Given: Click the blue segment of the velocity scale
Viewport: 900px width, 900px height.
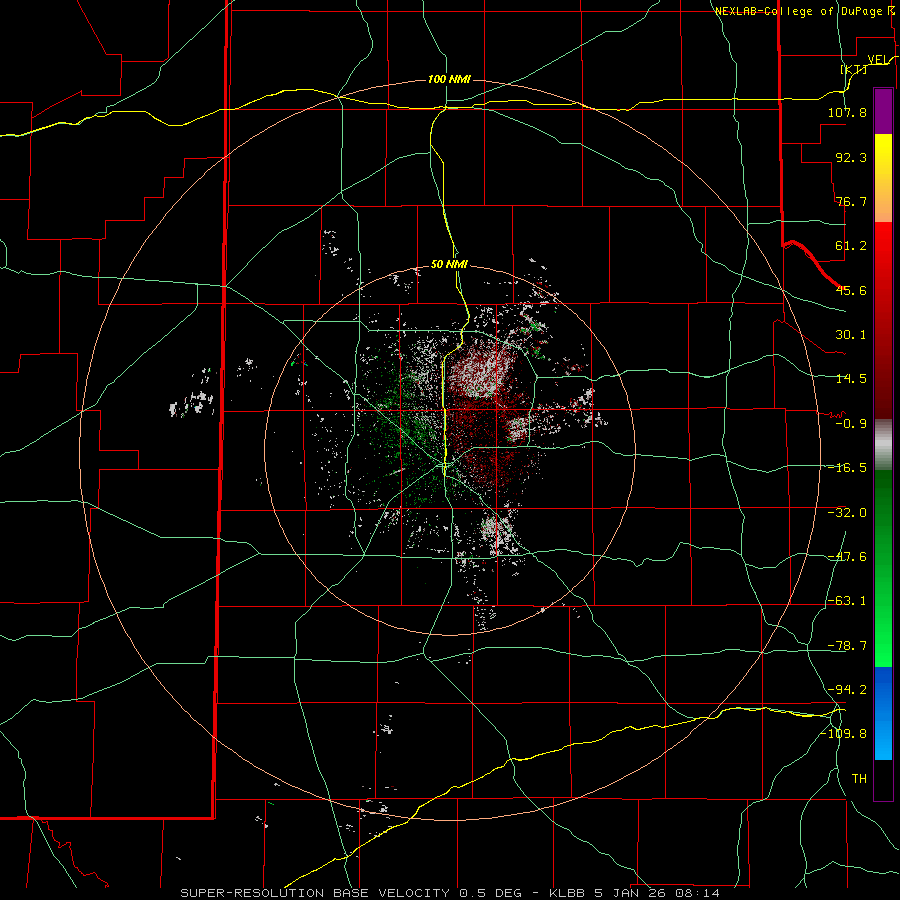Looking at the screenshot, I should coord(883,713).
